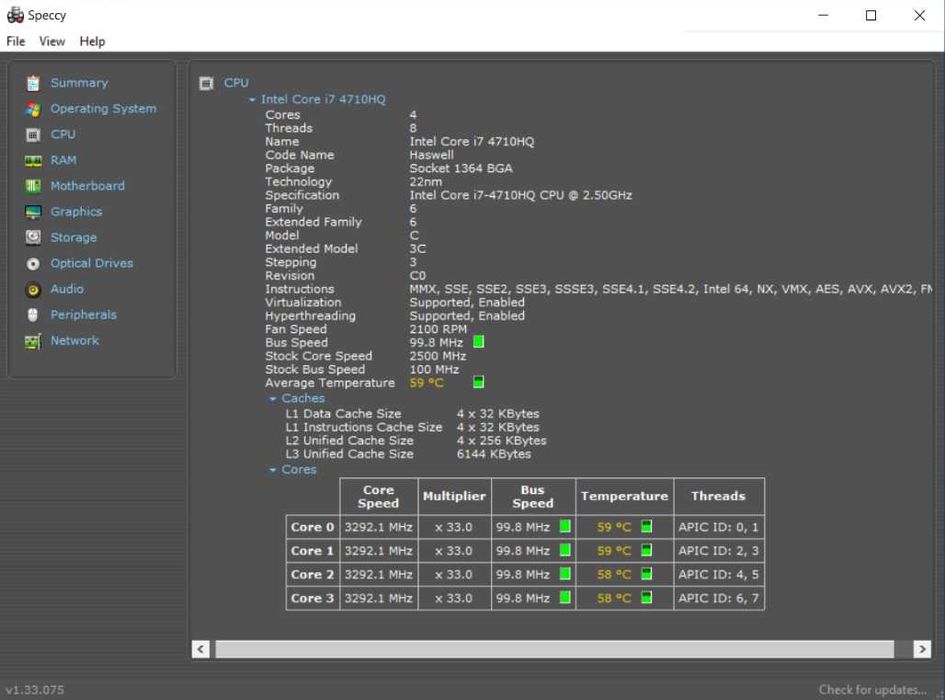945x700 pixels.
Task: Open the File menu
Action: coord(16,41)
